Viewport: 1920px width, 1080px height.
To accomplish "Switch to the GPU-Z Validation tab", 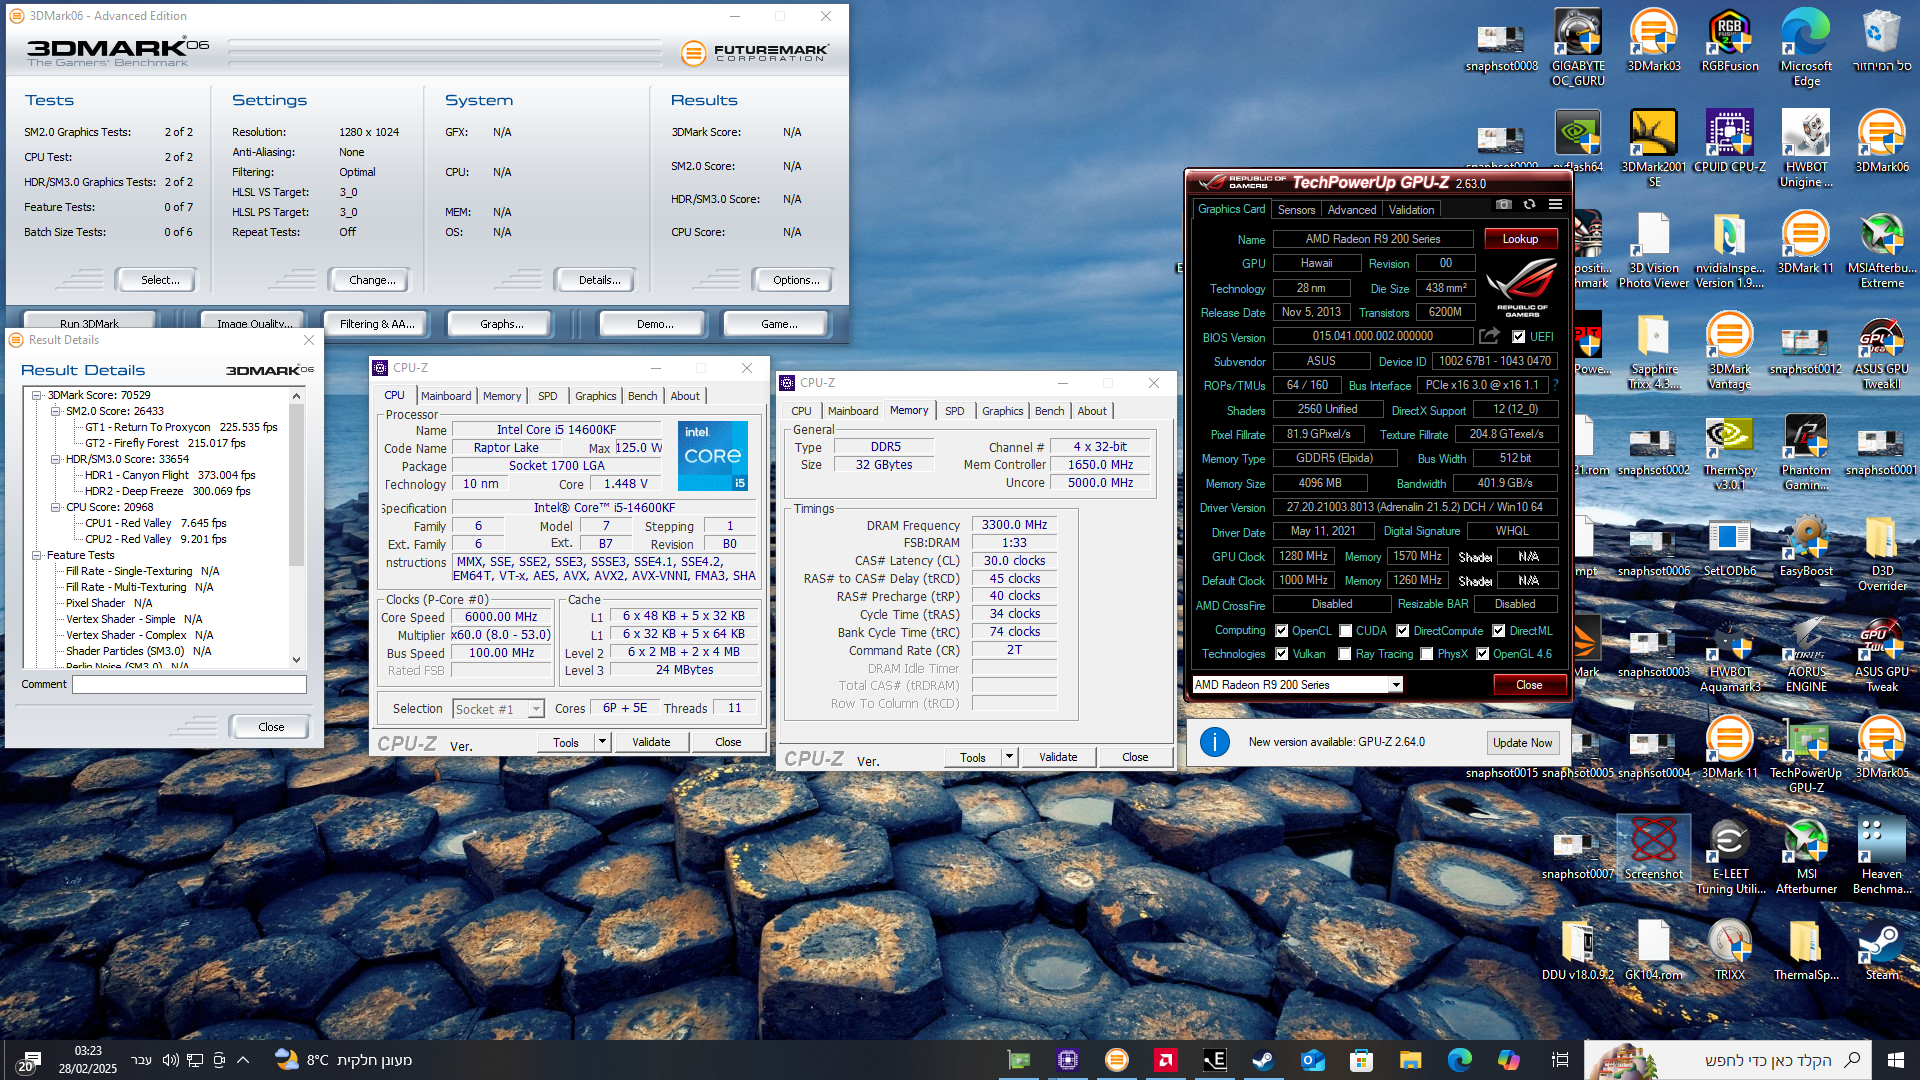I will point(1411,210).
